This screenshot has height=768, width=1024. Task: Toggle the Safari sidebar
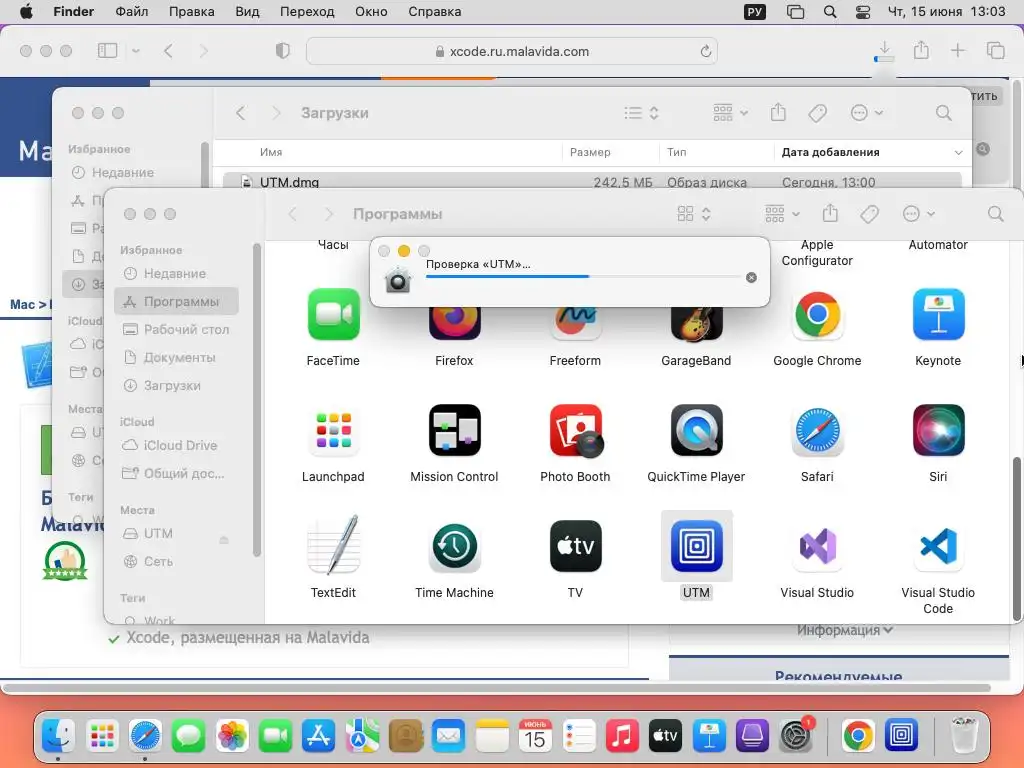tap(107, 50)
